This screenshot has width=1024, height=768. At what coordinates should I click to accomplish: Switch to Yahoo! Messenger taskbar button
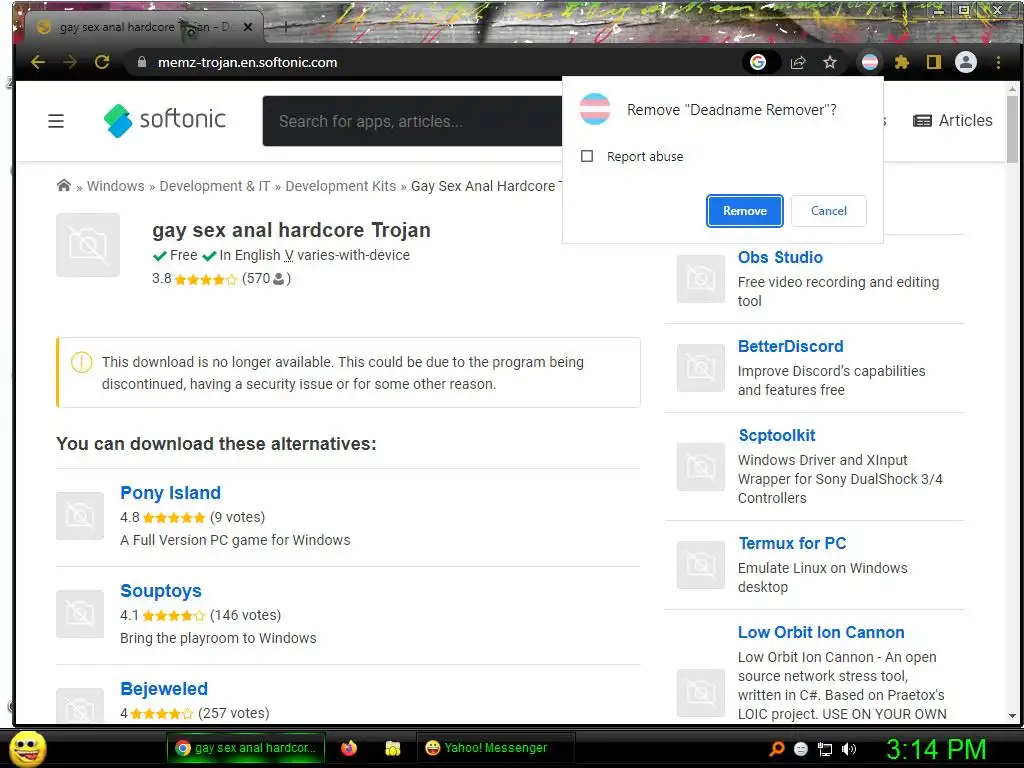[x=495, y=748]
